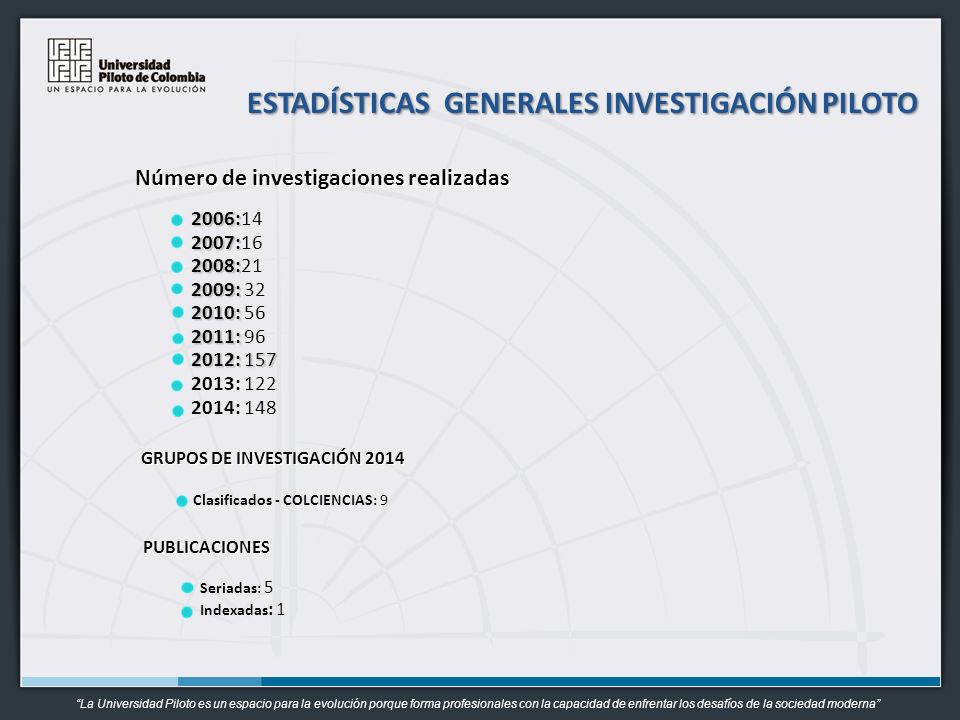Click the 'PUBLICACIONES' heading
This screenshot has width=960, height=720.
206,547
